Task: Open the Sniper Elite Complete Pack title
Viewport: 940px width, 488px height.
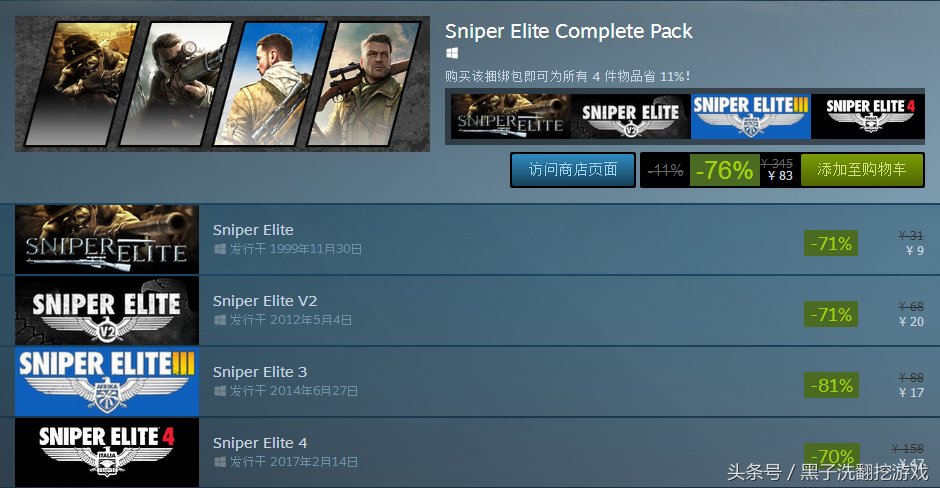Action: tap(568, 31)
